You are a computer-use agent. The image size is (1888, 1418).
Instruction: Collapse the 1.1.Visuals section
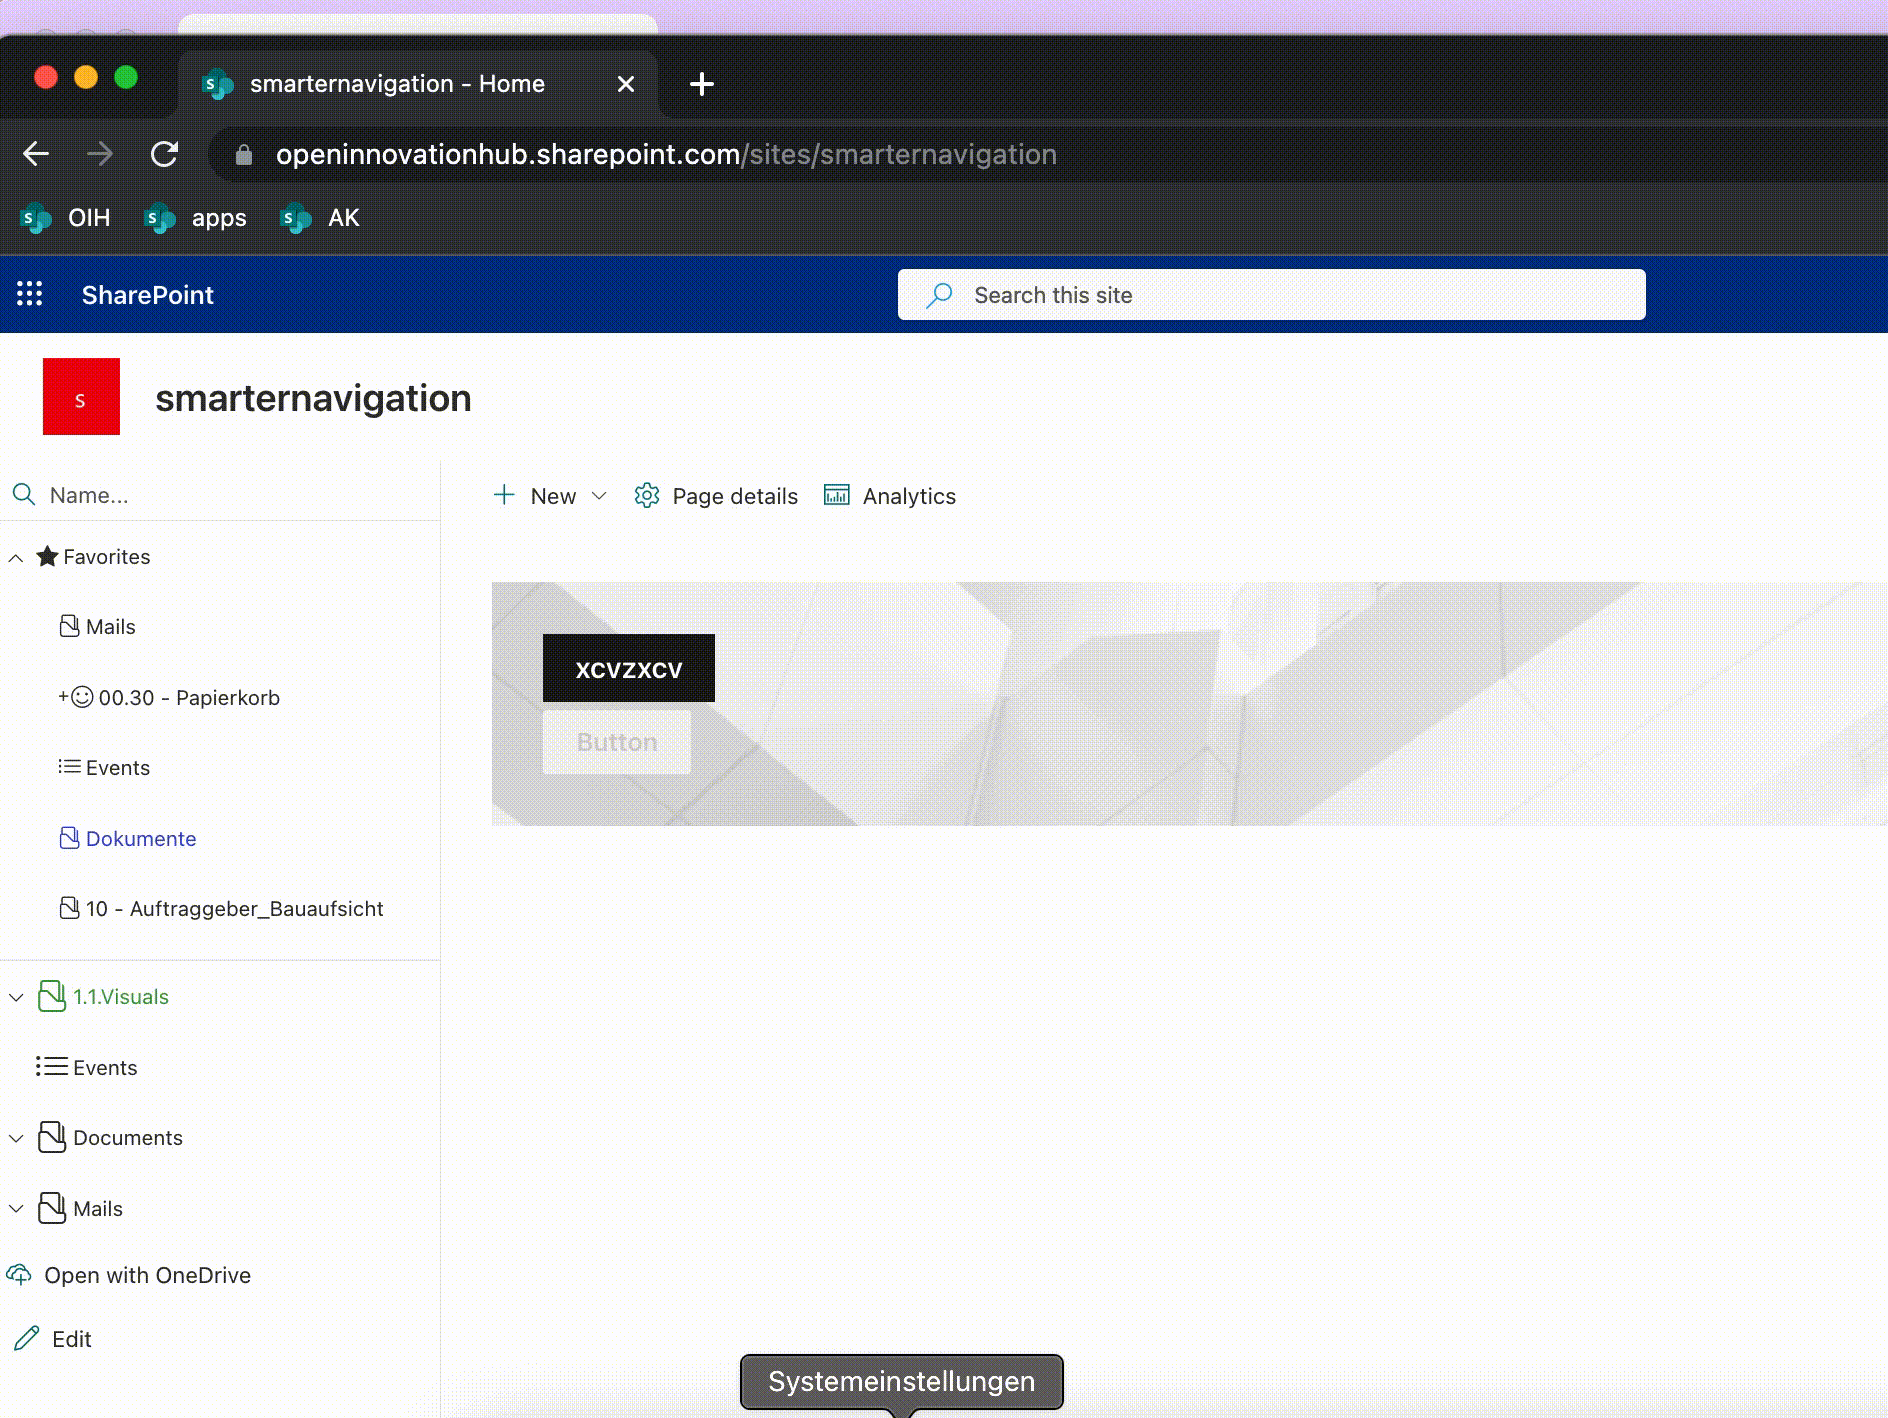[x=15, y=997]
